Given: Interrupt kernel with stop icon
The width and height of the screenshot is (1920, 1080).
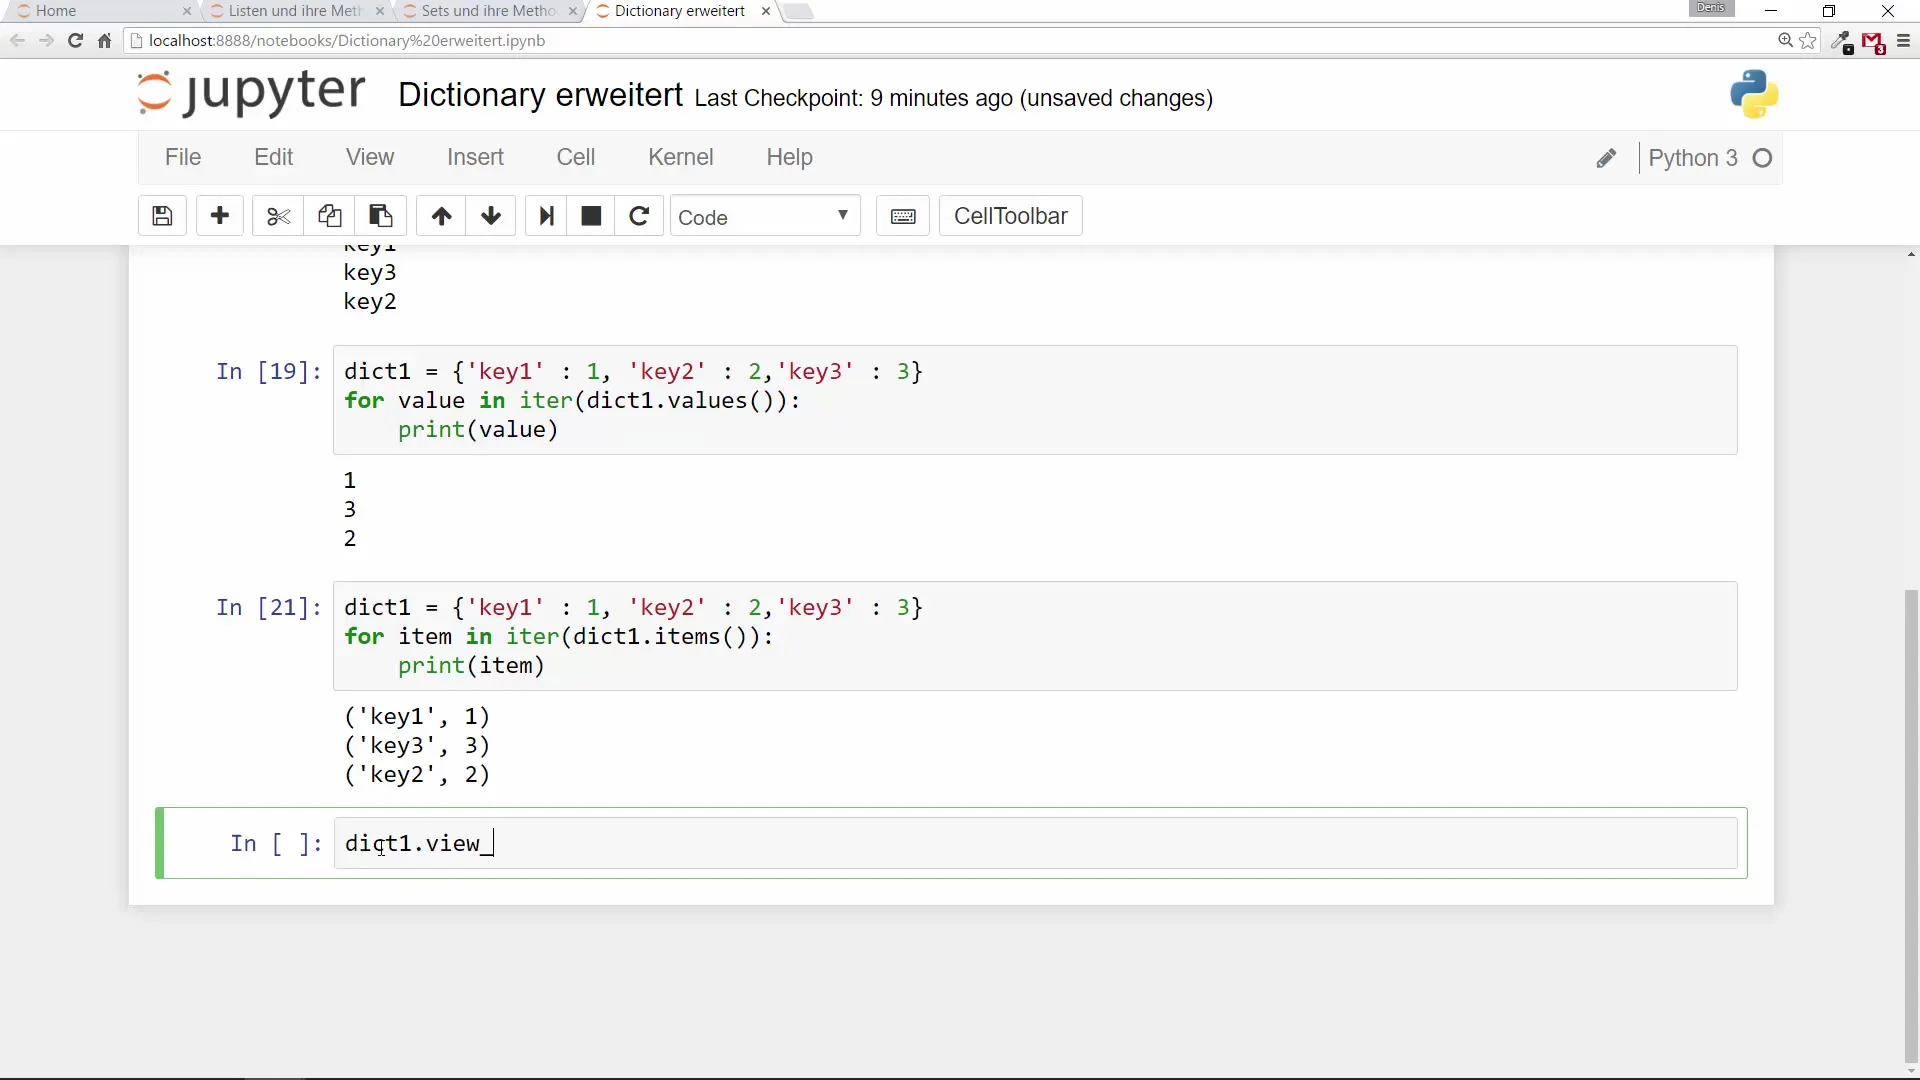Looking at the screenshot, I should 591,216.
